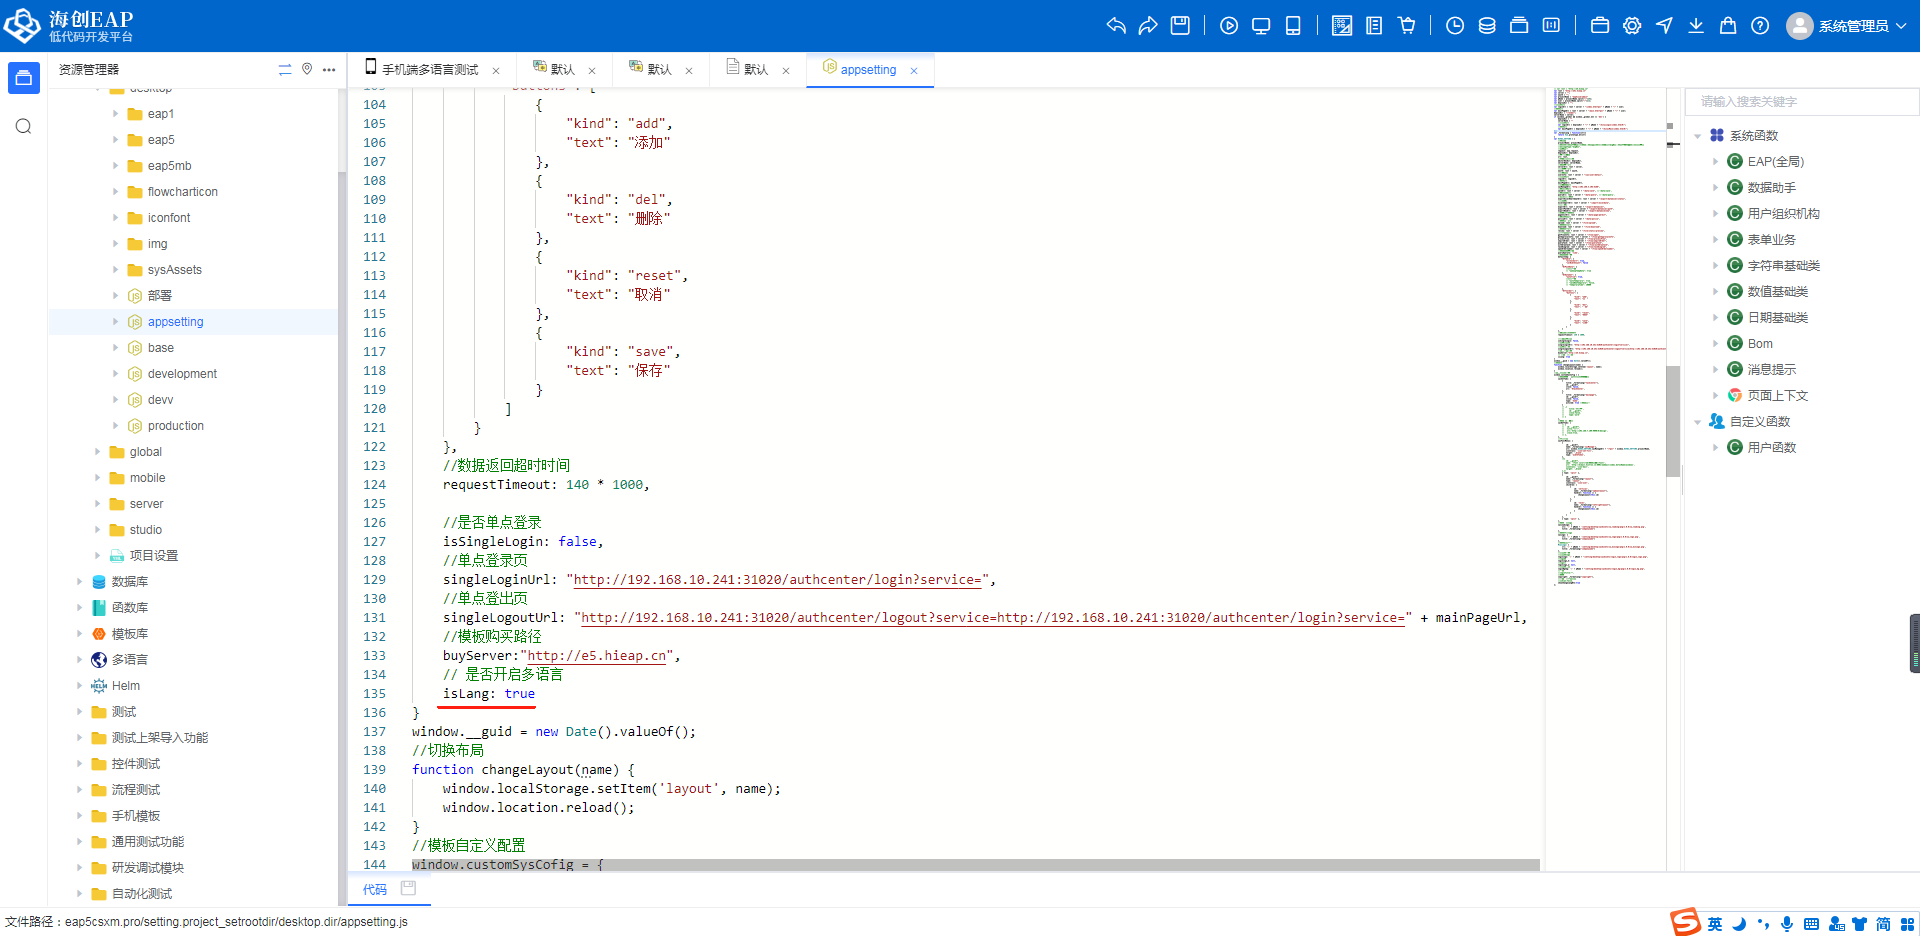Click the function search keyword input field
Image resolution: width=1920 pixels, height=936 pixels.
(x=1800, y=102)
